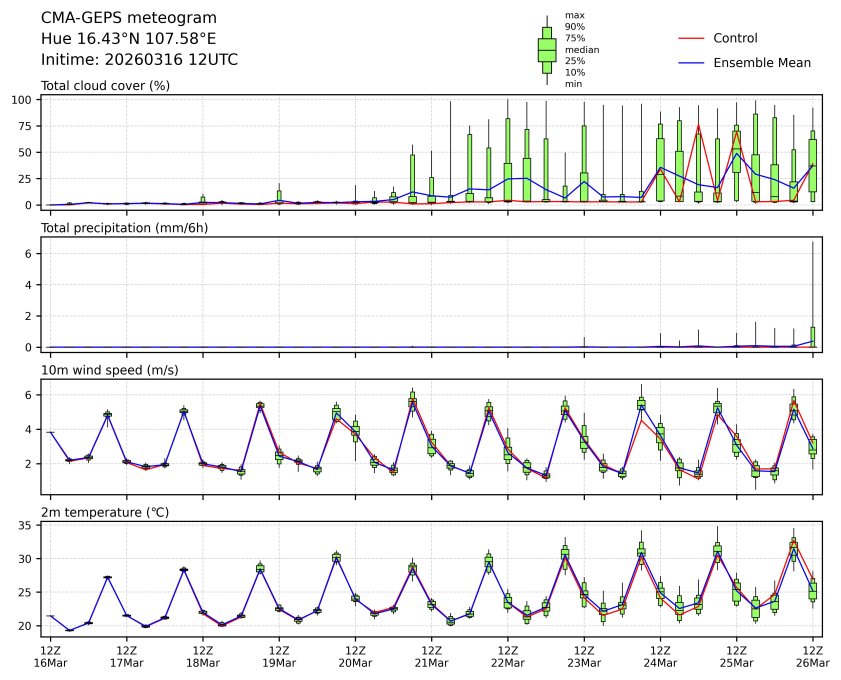The image size is (841, 680).
Task: Select the "Ensemble Mean" legend label
Action: coord(761,62)
